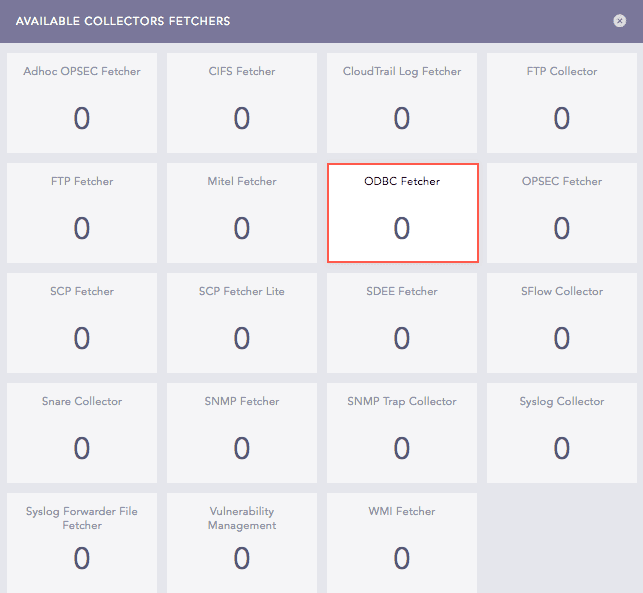The image size is (643, 593).
Task: Click the SFlow Collector tile
Action: pos(562,323)
